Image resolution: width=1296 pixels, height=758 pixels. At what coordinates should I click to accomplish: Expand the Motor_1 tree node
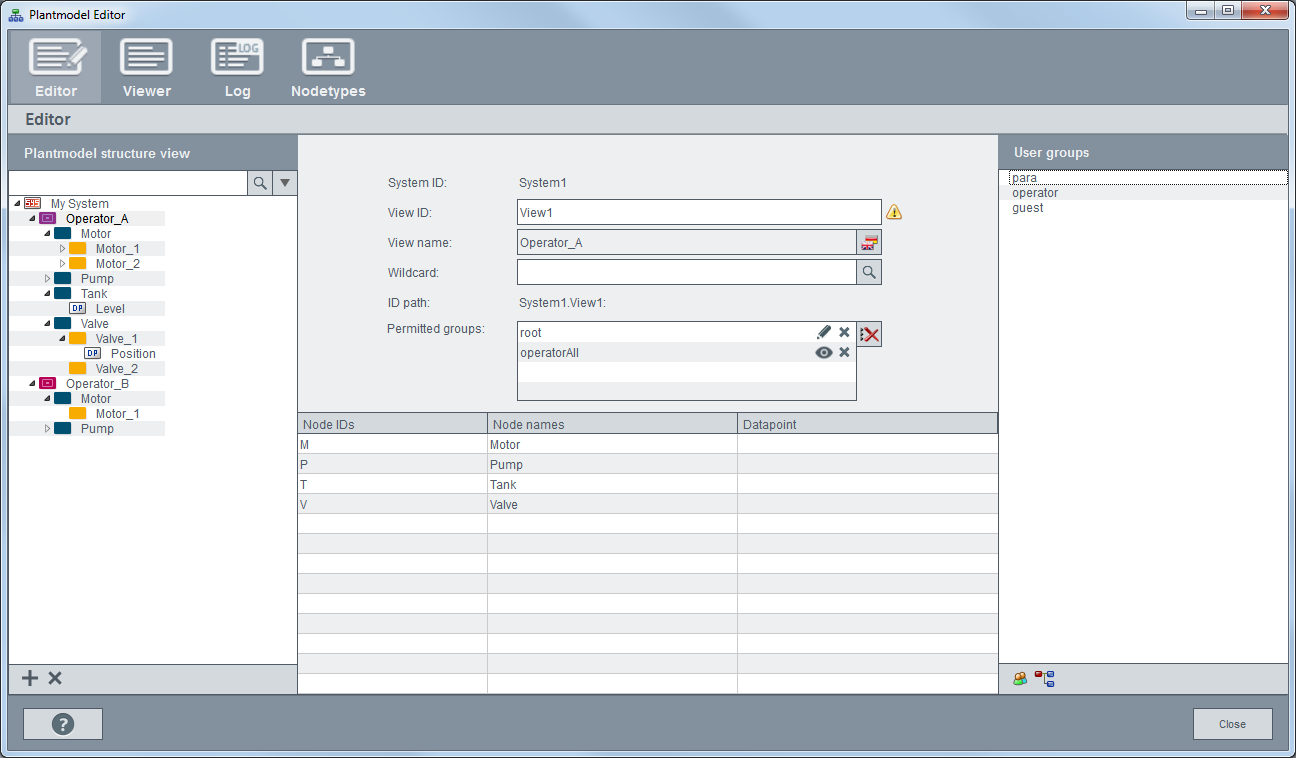62,248
